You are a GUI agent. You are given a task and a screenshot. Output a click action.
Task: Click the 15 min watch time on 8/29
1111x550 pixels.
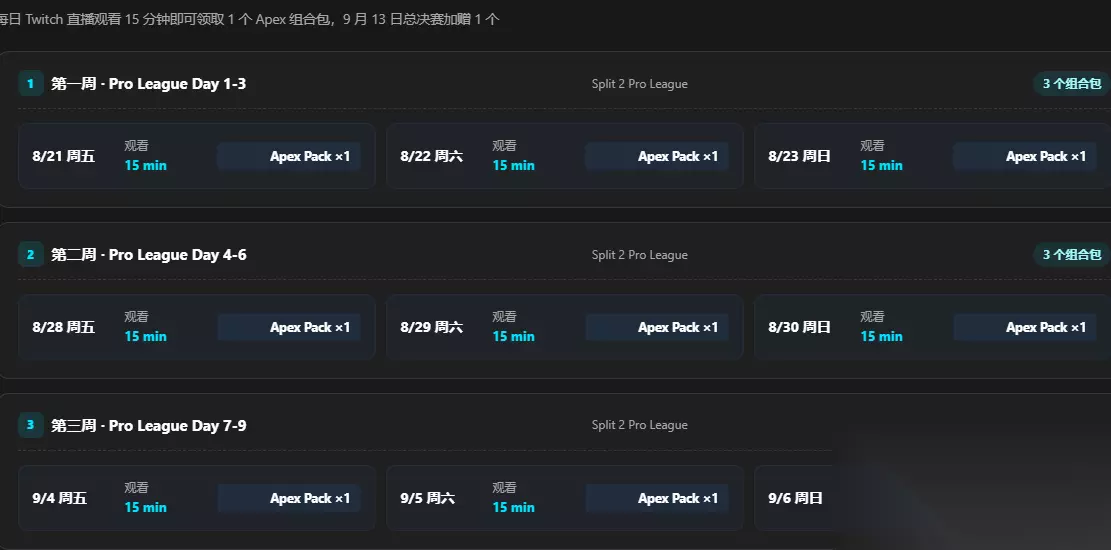(x=514, y=336)
